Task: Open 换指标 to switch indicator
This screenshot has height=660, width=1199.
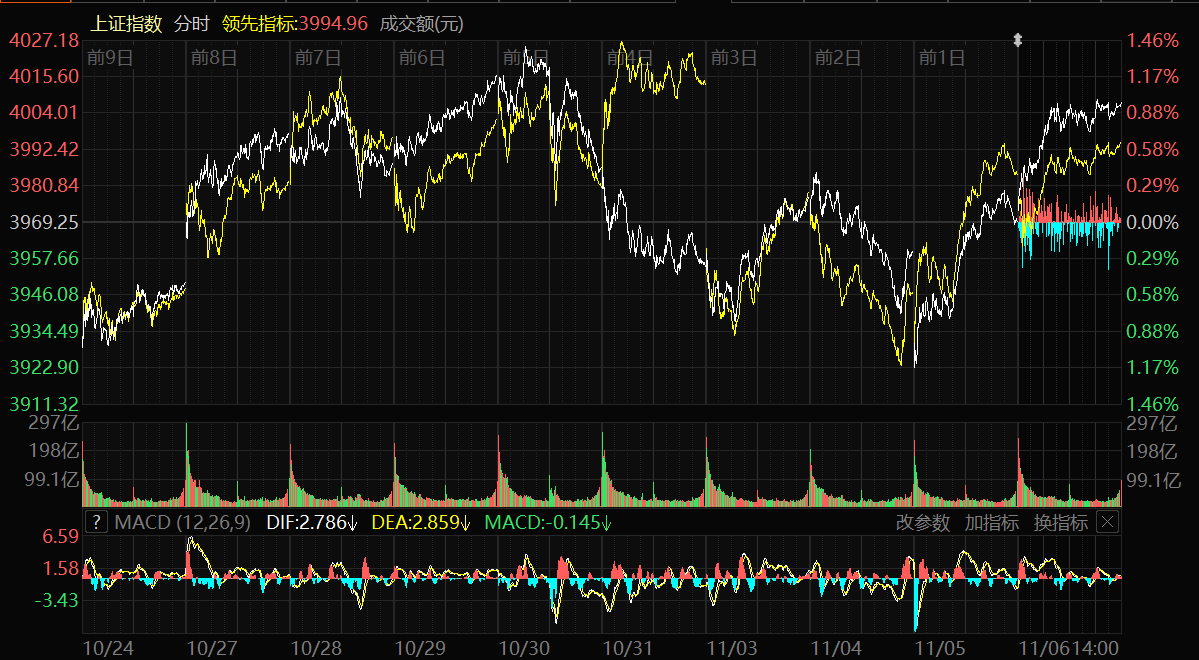Action: [x=1060, y=522]
